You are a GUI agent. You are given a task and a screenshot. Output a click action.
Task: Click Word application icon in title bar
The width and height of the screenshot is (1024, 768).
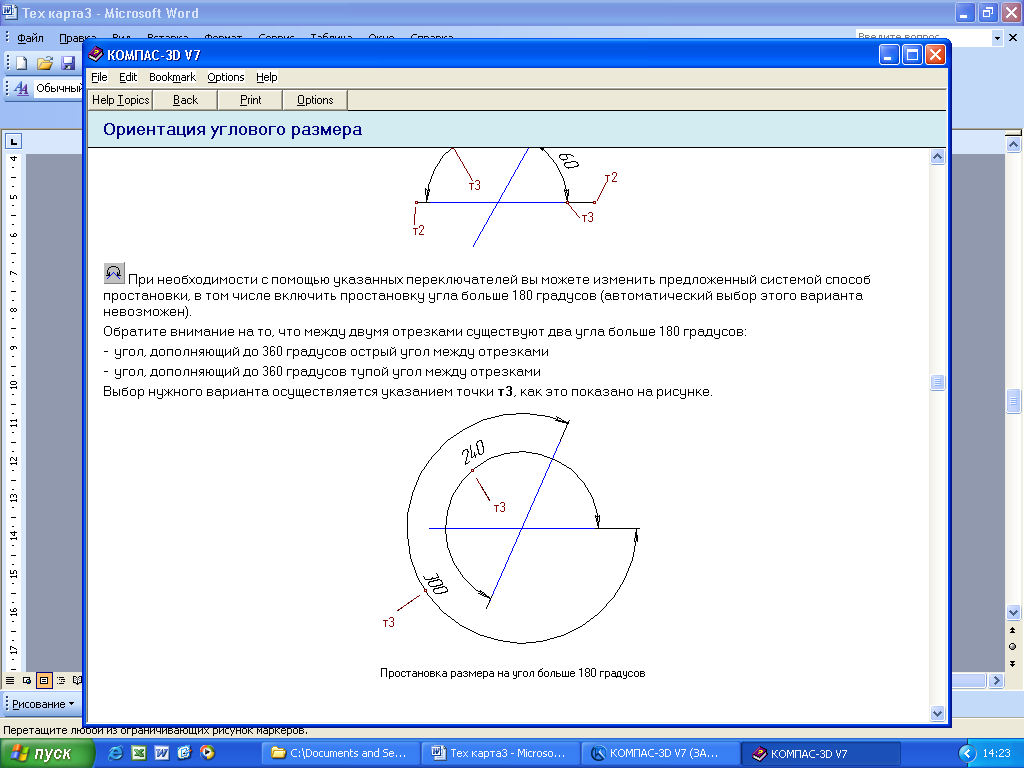tap(10, 12)
